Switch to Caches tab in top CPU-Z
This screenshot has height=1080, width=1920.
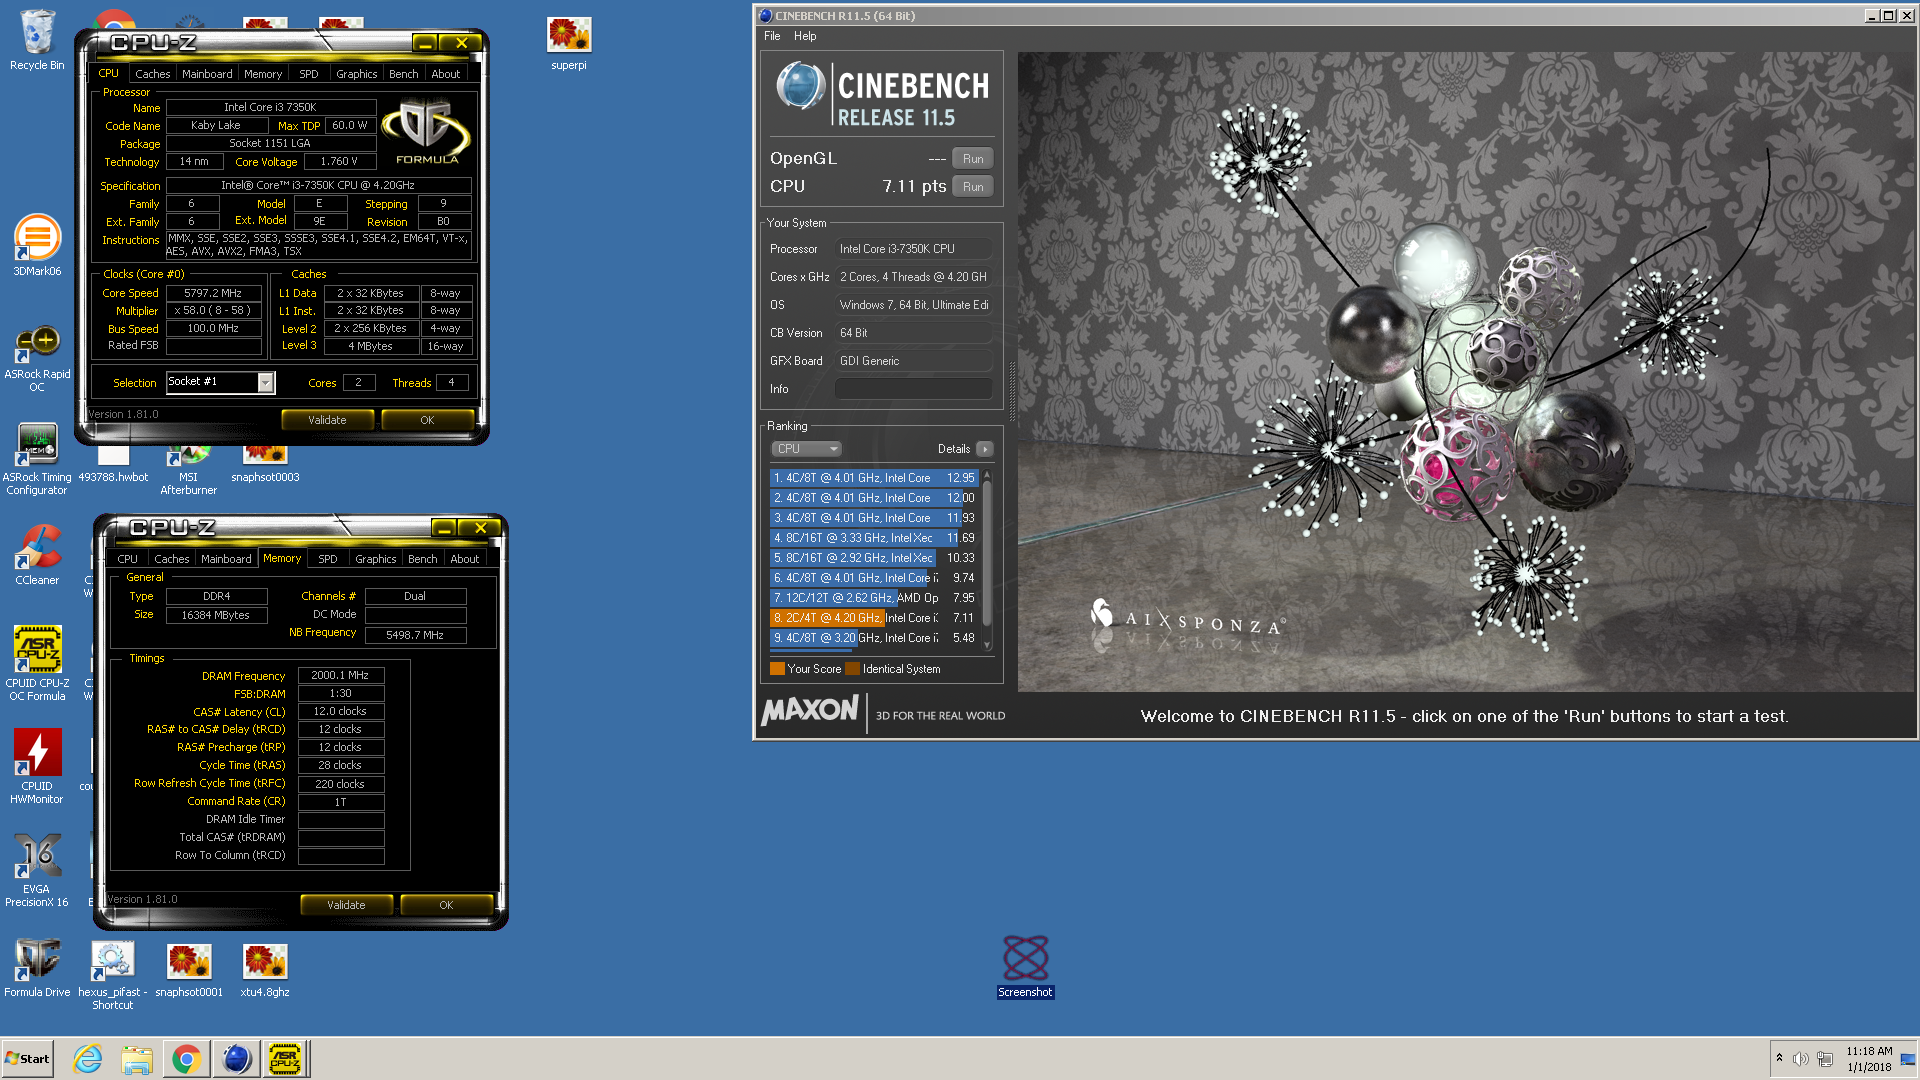153,74
